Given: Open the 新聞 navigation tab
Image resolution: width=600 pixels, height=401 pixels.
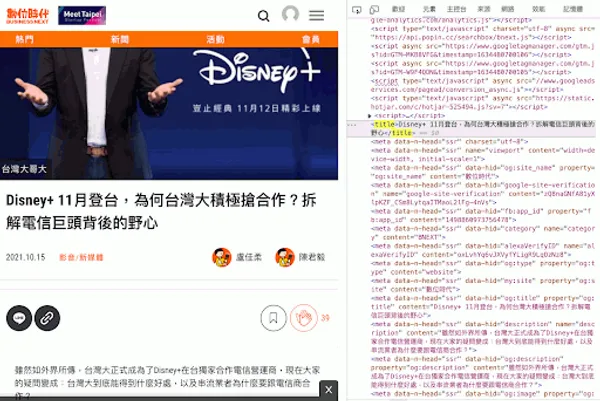Looking at the screenshot, I should 120,39.
